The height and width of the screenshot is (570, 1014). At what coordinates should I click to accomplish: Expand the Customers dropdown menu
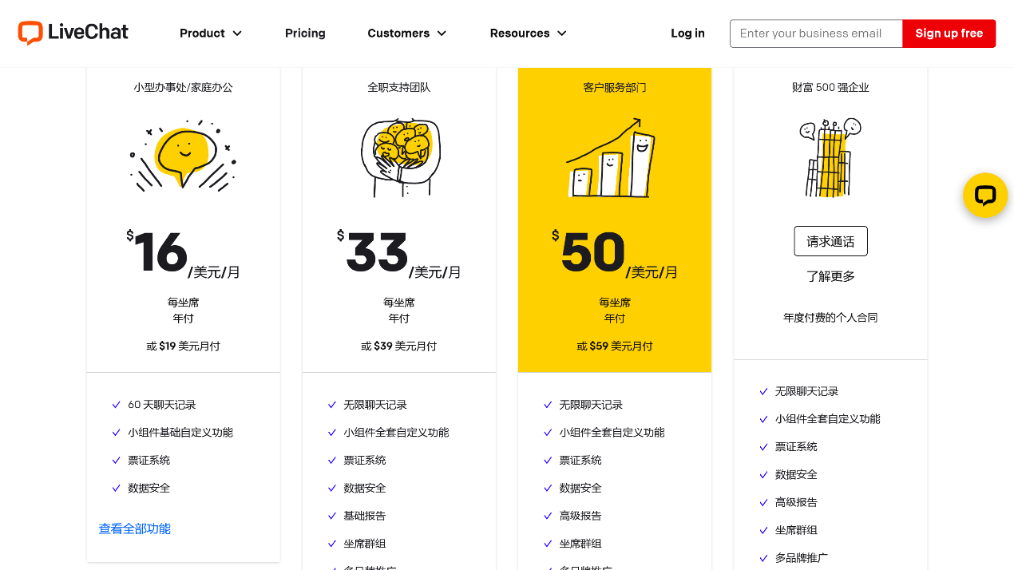(x=406, y=33)
